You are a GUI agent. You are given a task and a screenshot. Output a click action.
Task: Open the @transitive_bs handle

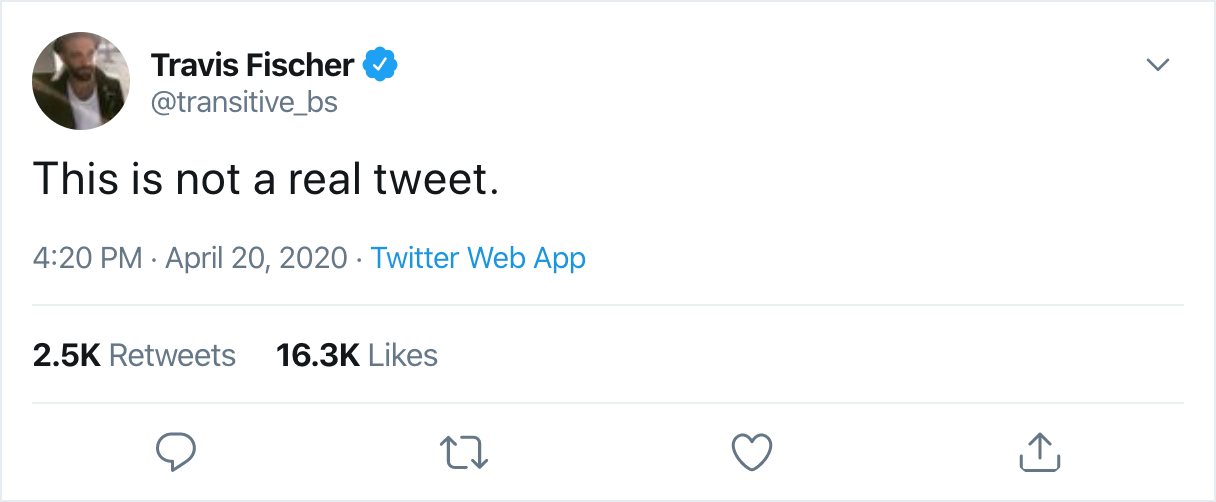pos(244,101)
